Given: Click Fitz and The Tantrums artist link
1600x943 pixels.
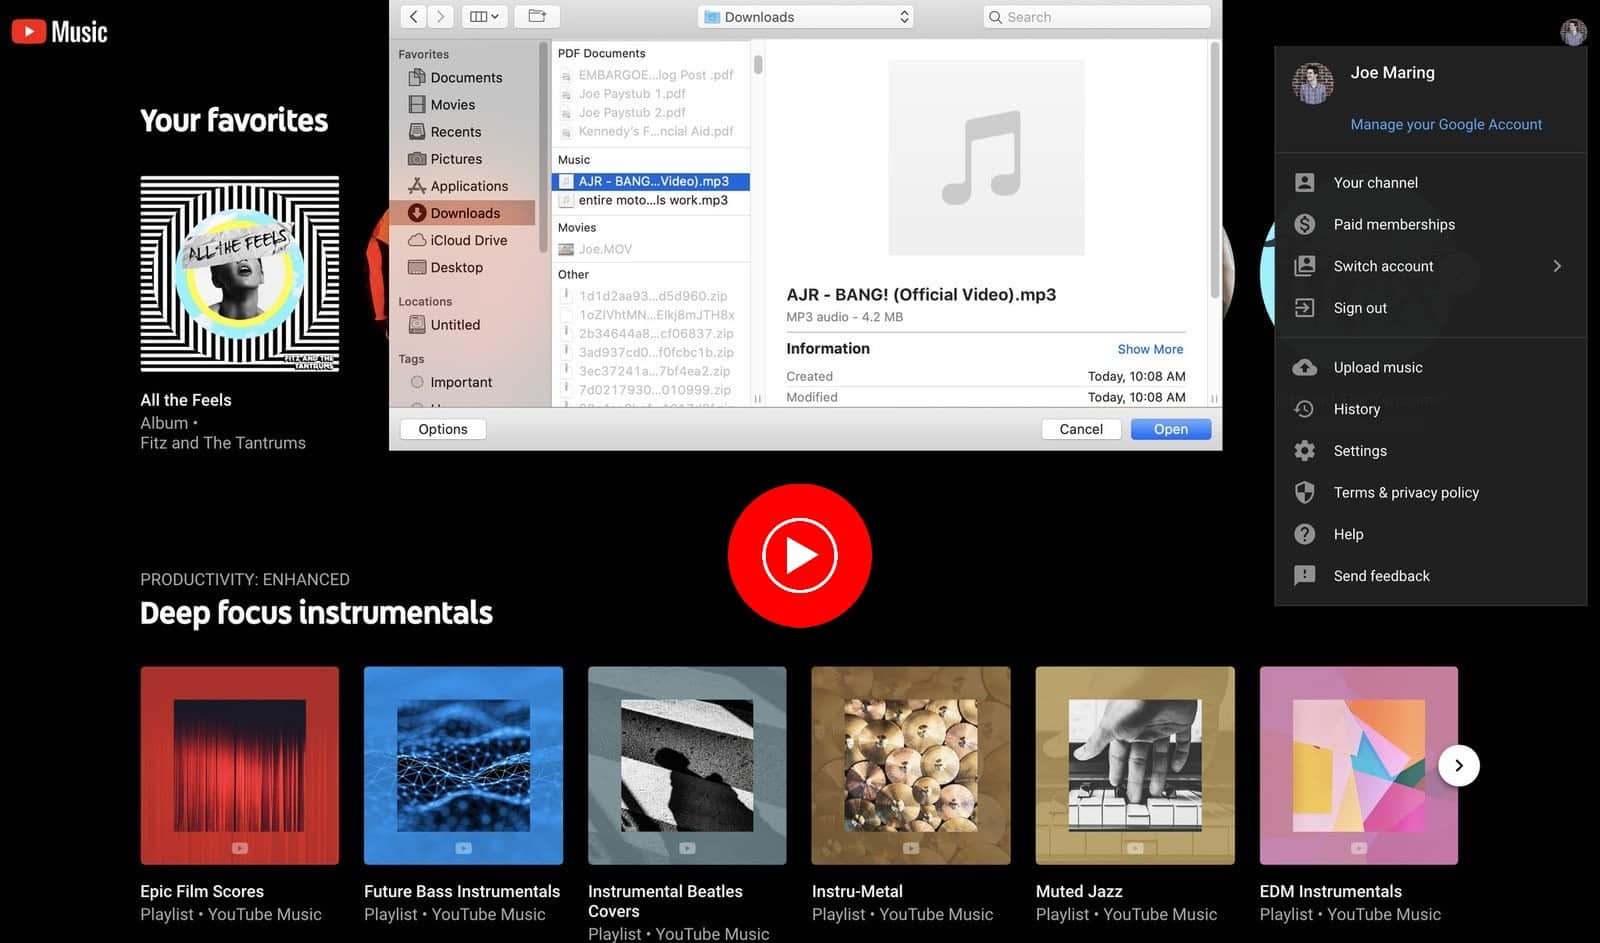Looking at the screenshot, I should [x=223, y=443].
